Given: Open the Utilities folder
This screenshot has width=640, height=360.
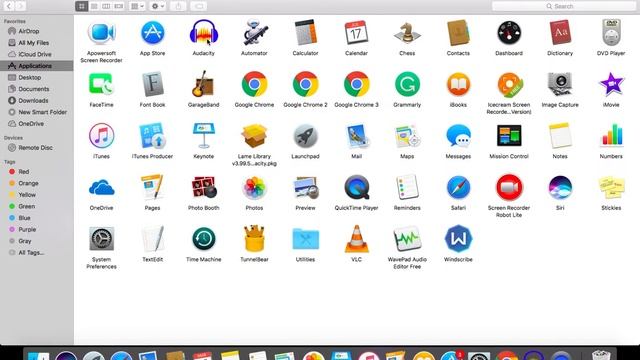Looking at the screenshot, I should pos(305,240).
